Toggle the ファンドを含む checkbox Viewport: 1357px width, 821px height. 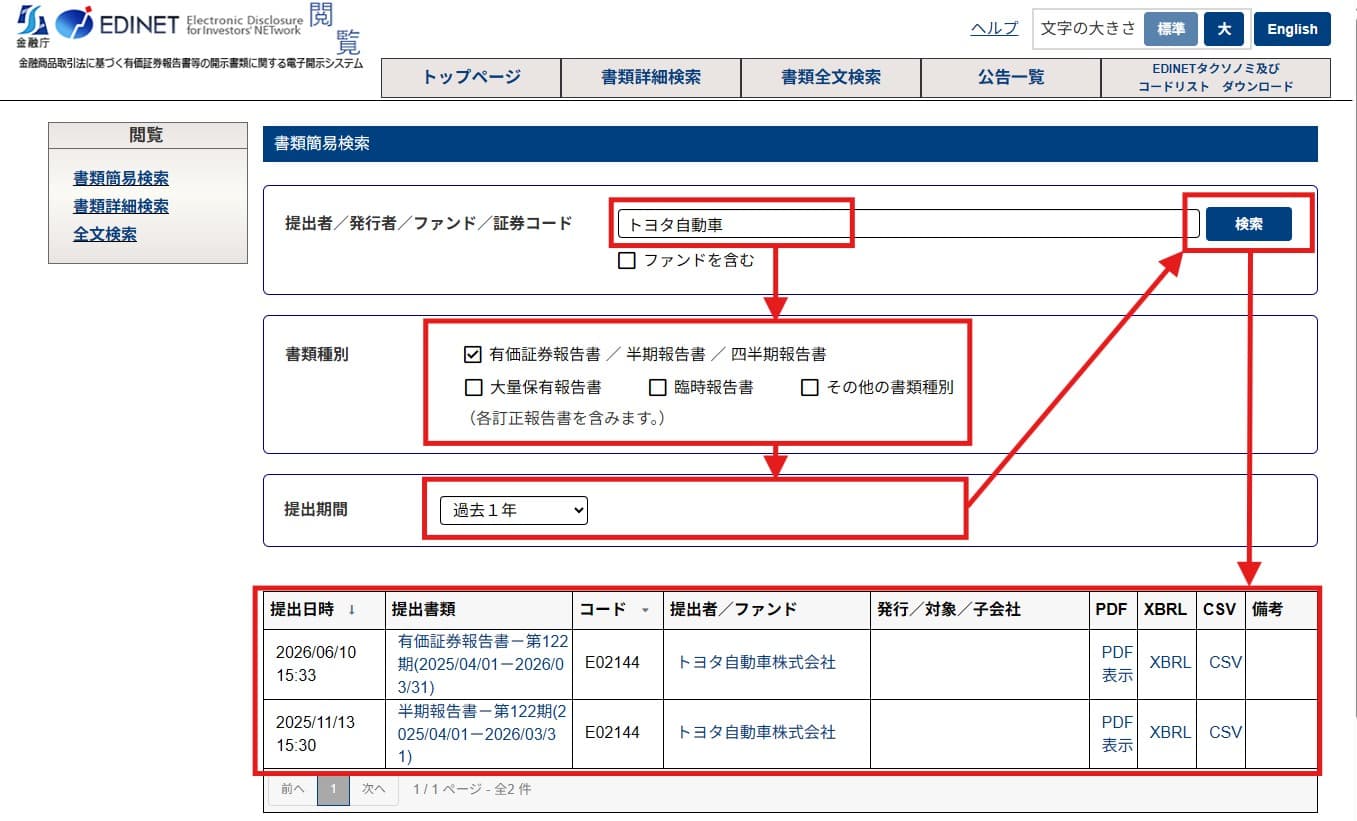pyautogui.click(x=627, y=261)
